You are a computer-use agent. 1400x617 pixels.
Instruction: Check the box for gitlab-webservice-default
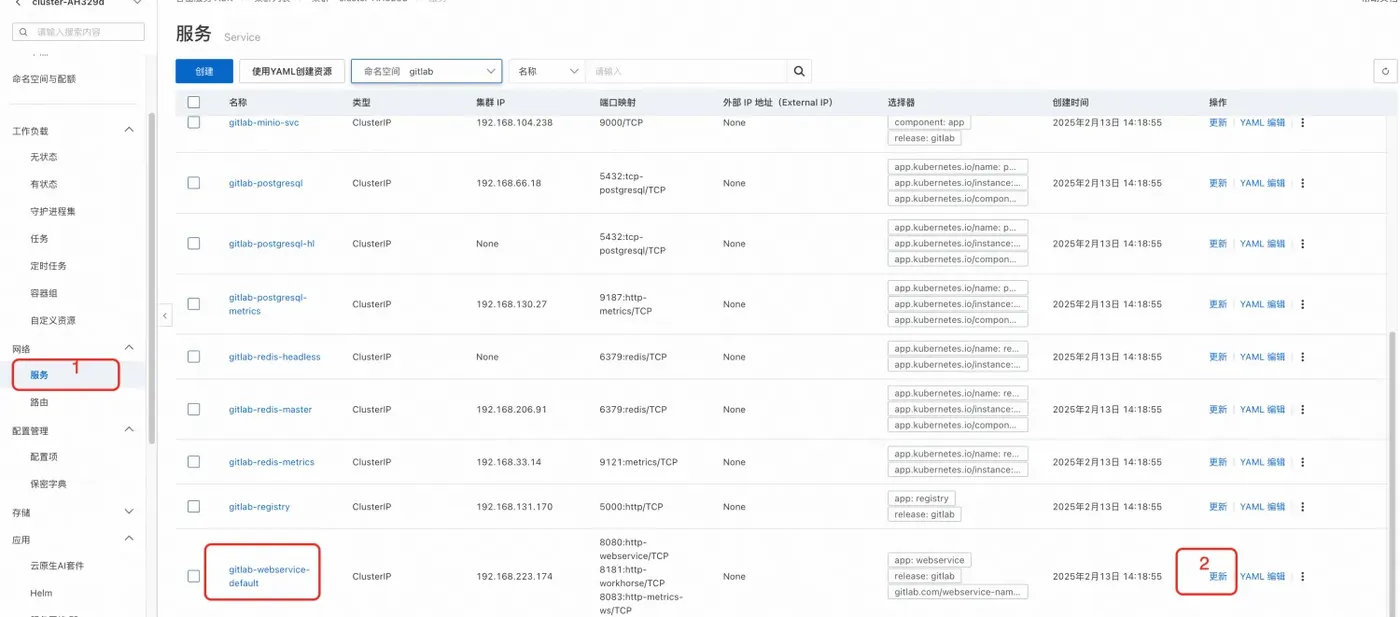click(194, 576)
